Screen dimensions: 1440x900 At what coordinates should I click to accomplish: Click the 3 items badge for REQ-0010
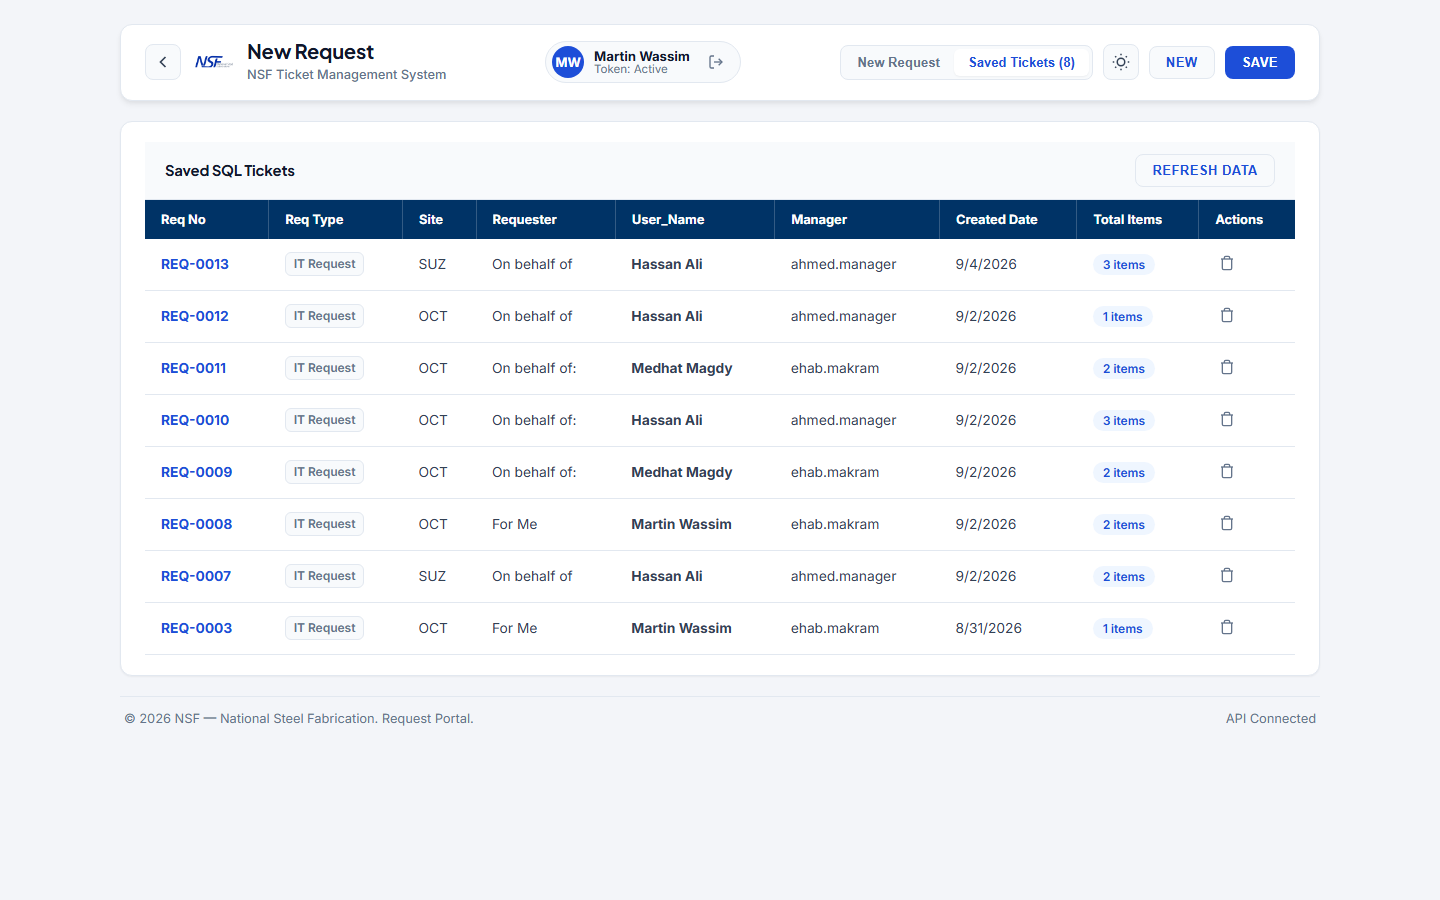pos(1124,421)
